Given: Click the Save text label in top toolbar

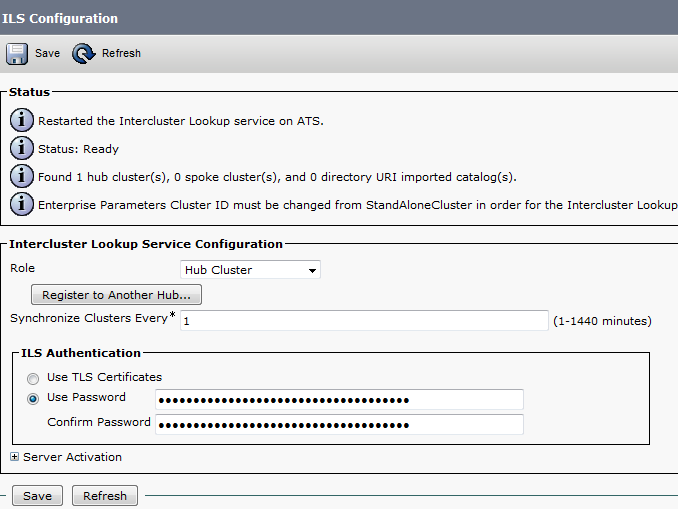Looking at the screenshot, I should [47, 53].
